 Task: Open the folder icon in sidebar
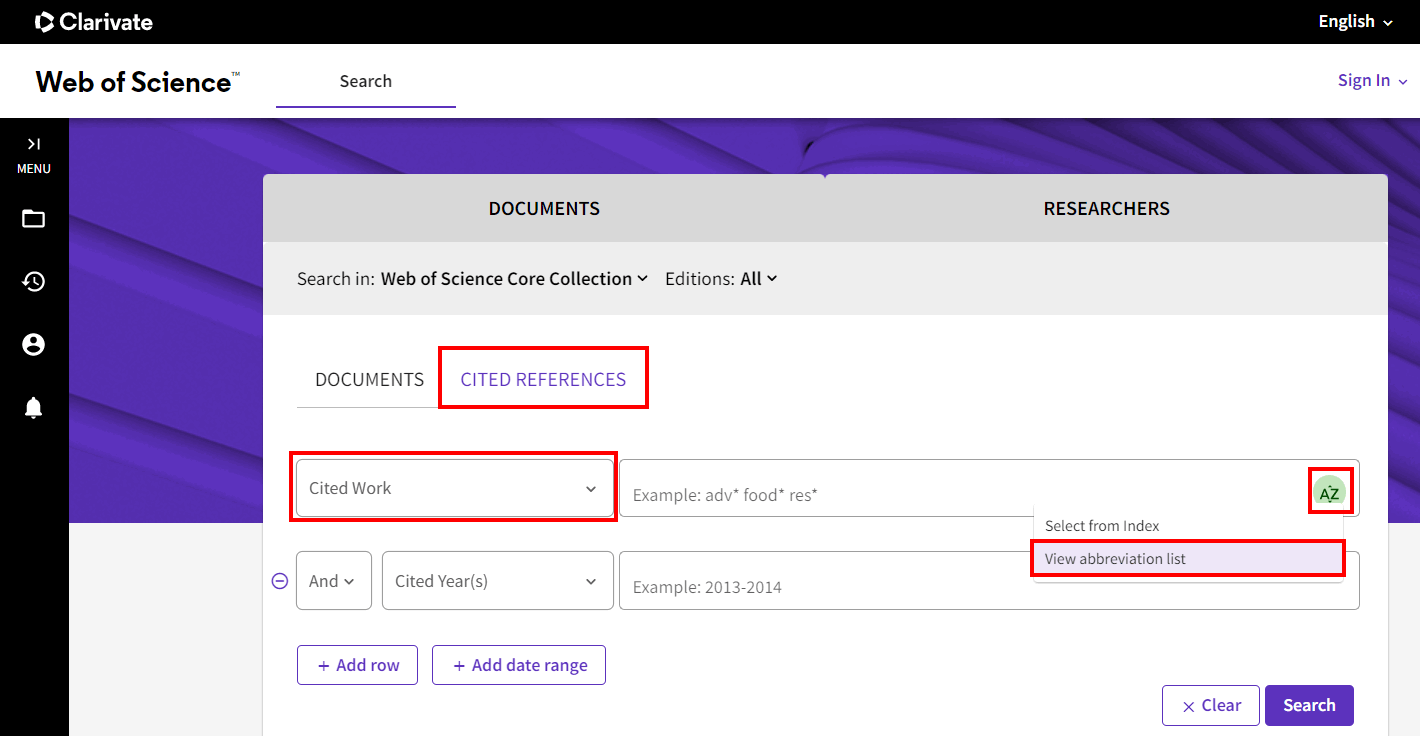click(34, 218)
